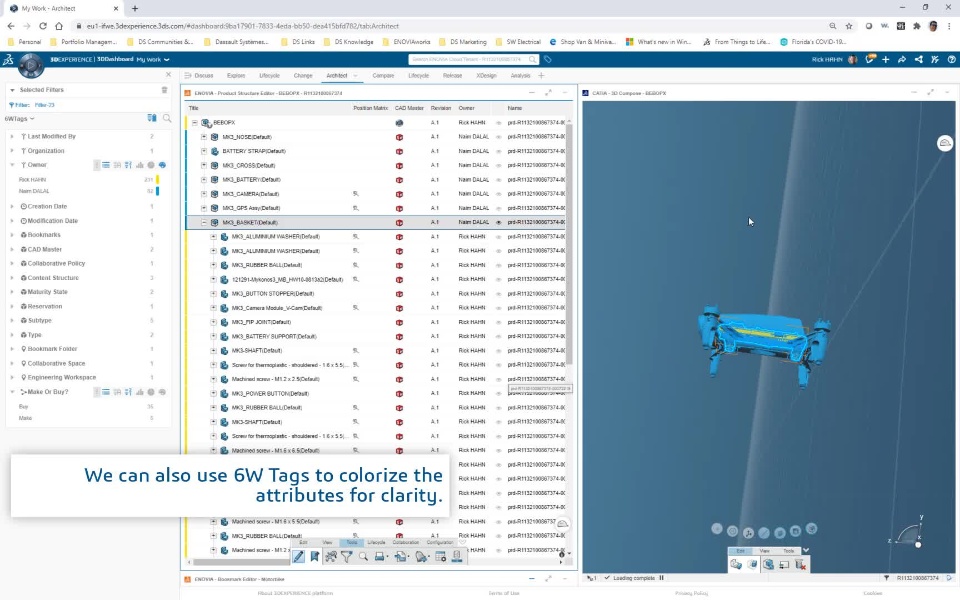The width and height of the screenshot is (960, 600).
Task: Click the remove-with-red-X icon in the 3D Compose toolbar
Action: coord(800,564)
